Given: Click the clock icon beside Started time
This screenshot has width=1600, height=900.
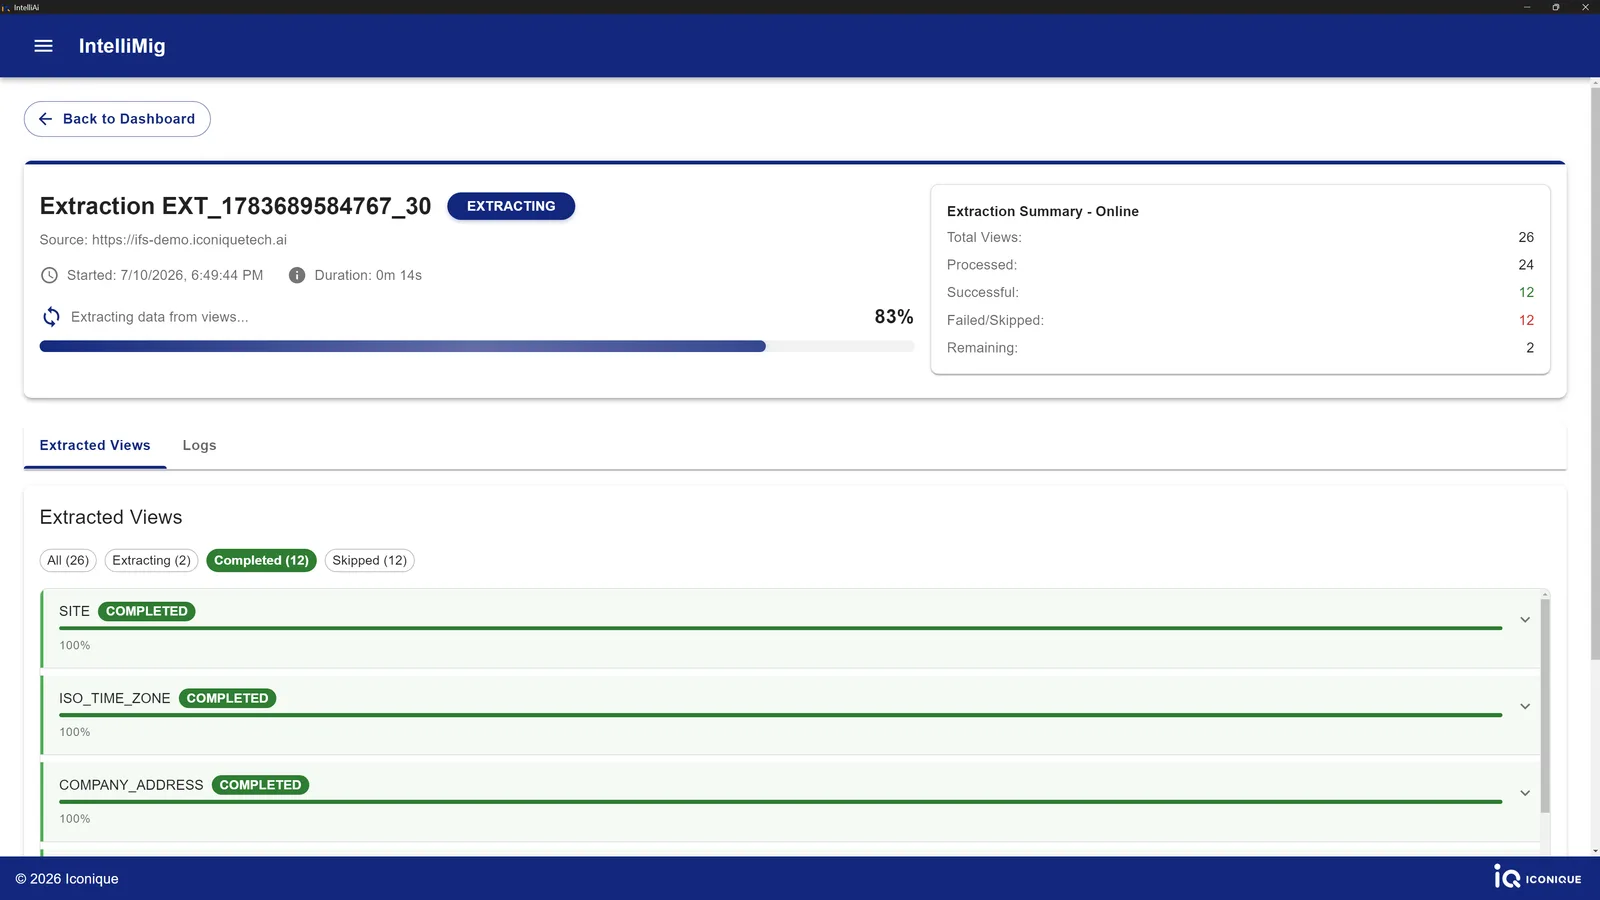Looking at the screenshot, I should pyautogui.click(x=49, y=275).
